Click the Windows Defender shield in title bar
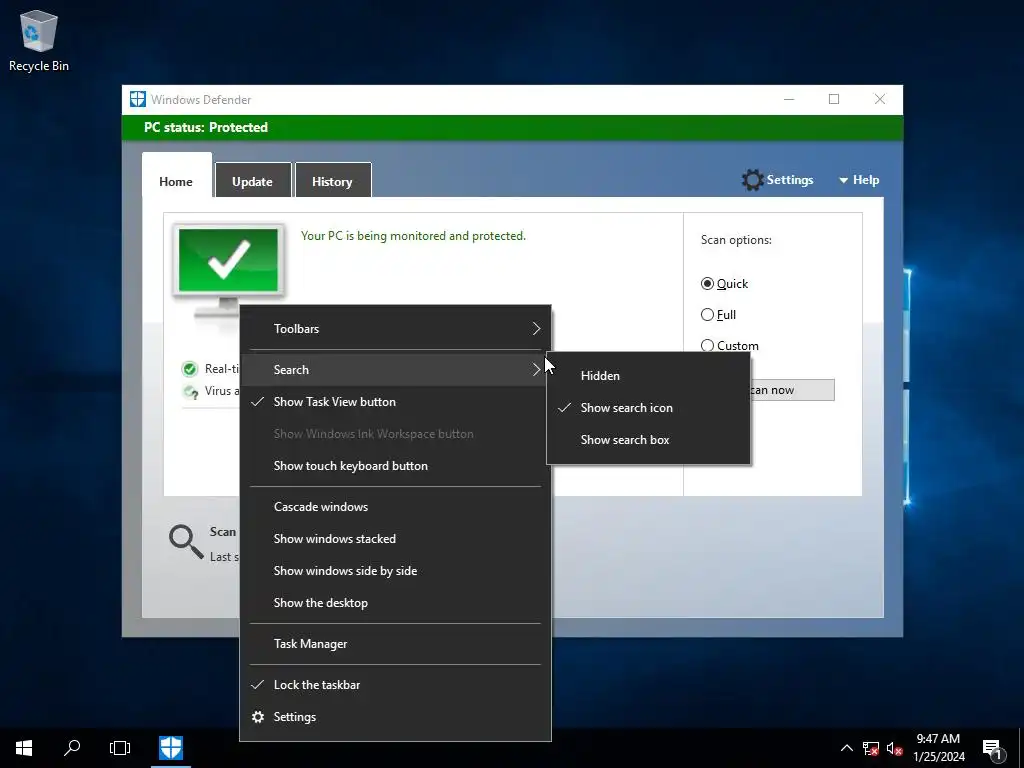This screenshot has height=768, width=1024. [137, 99]
